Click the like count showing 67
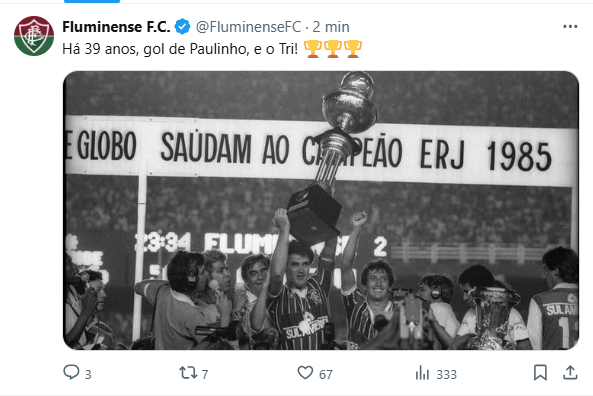Screen dimensions: 593x396 [326, 374]
